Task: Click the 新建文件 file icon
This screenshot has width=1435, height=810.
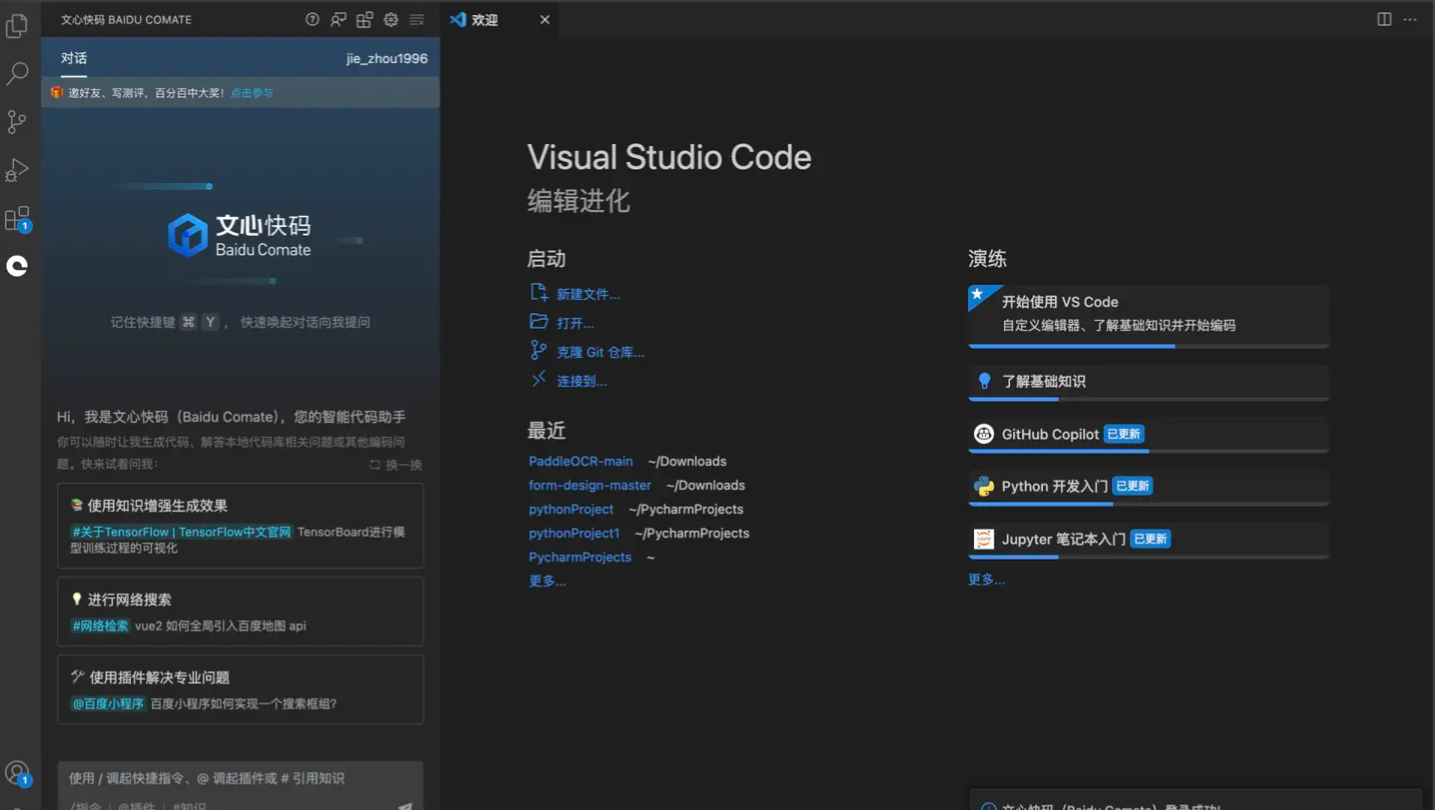Action: coord(538,292)
